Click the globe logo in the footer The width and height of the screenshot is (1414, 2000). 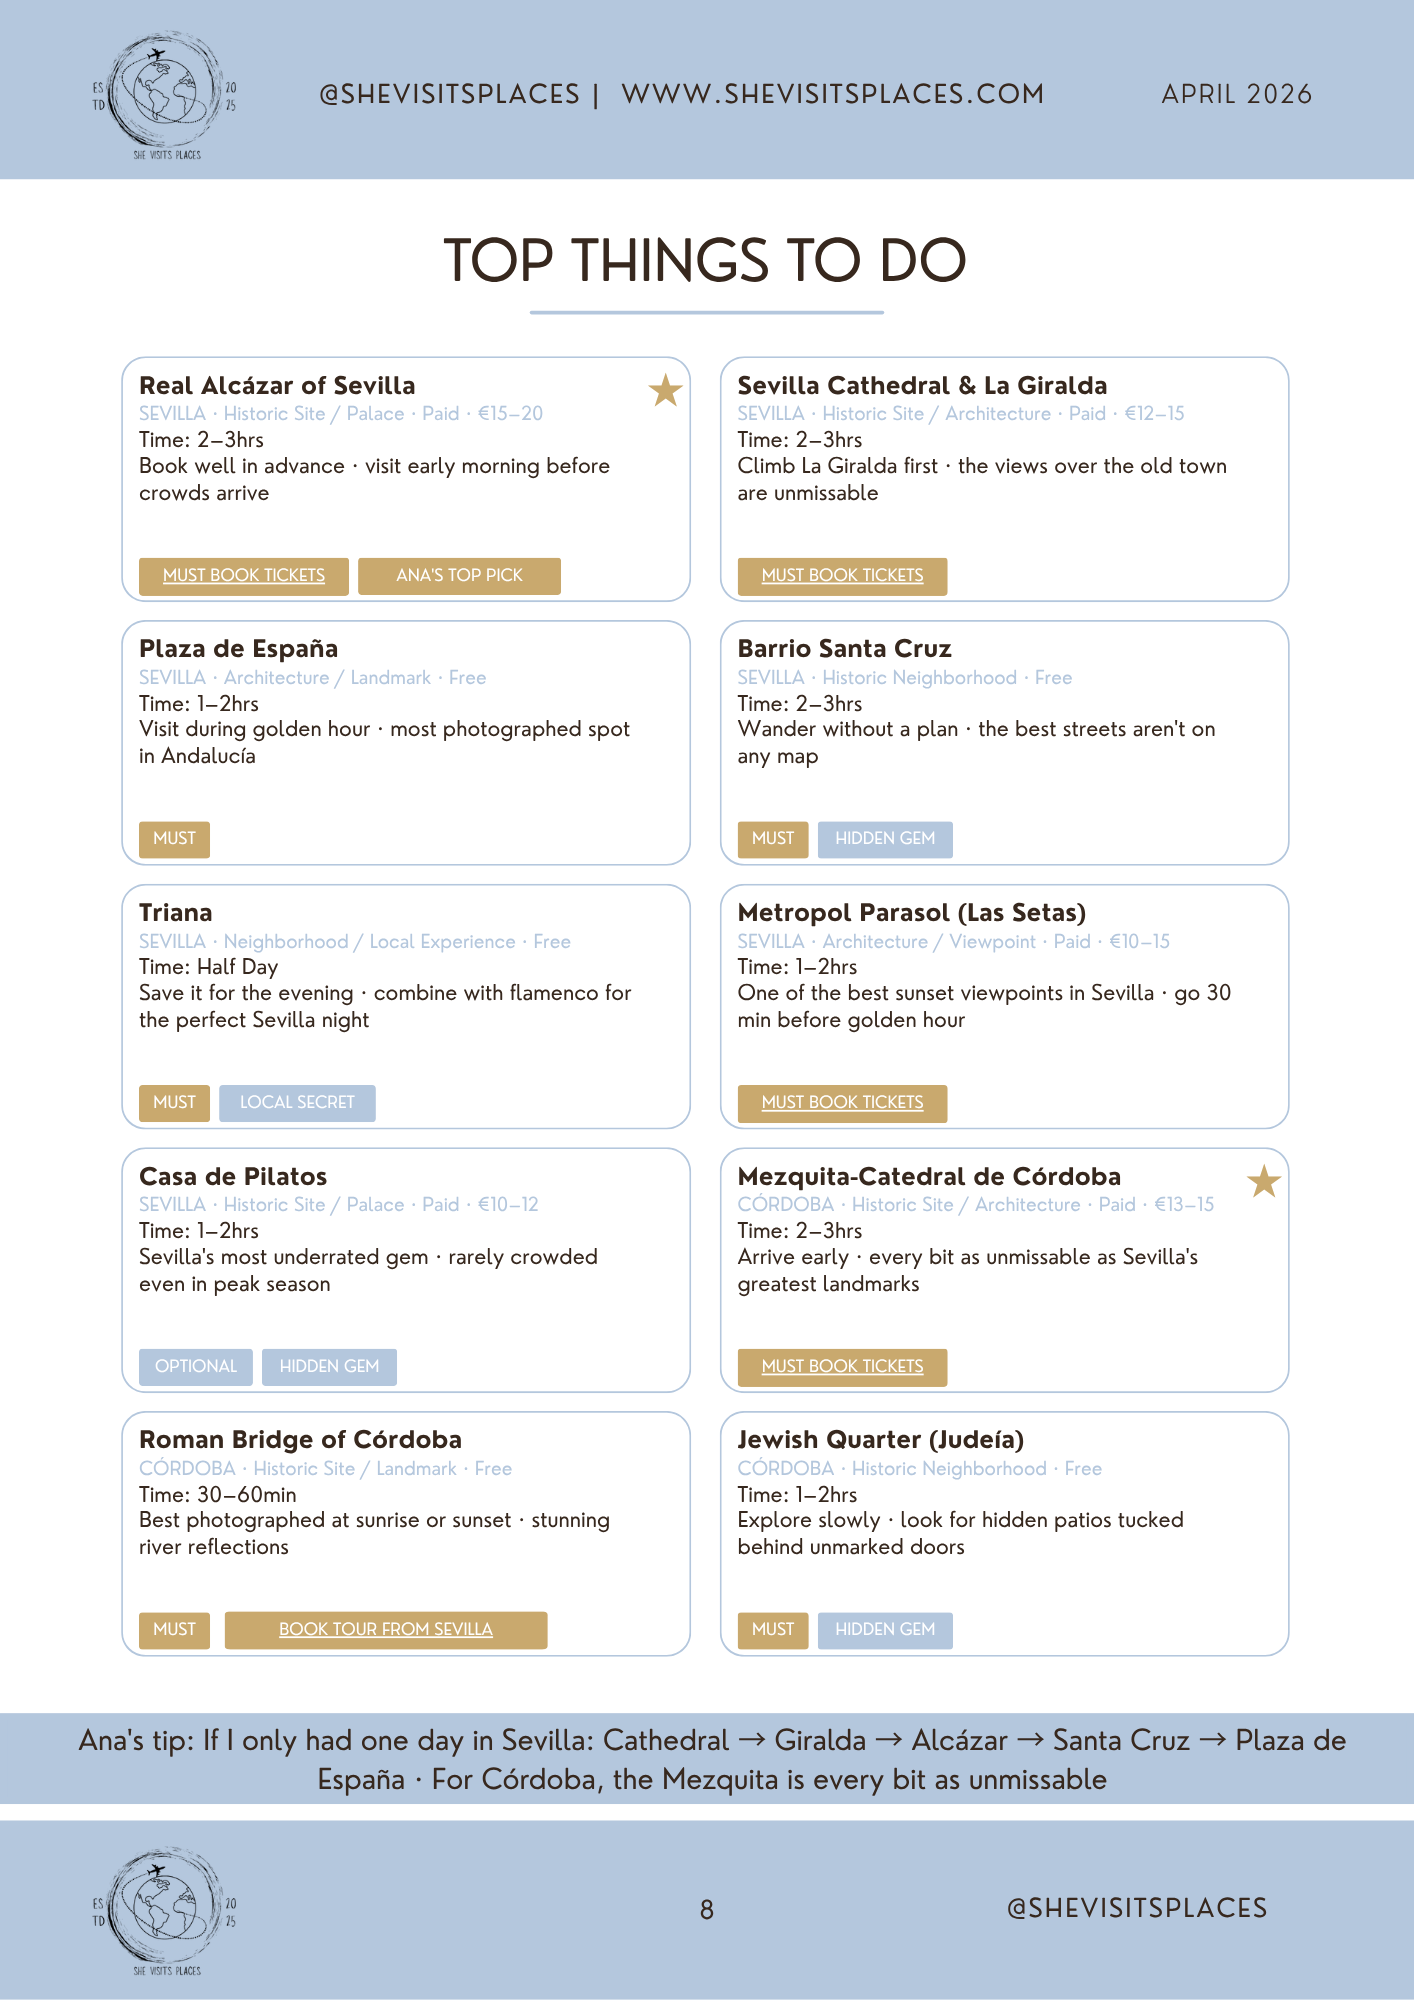pyautogui.click(x=164, y=1911)
